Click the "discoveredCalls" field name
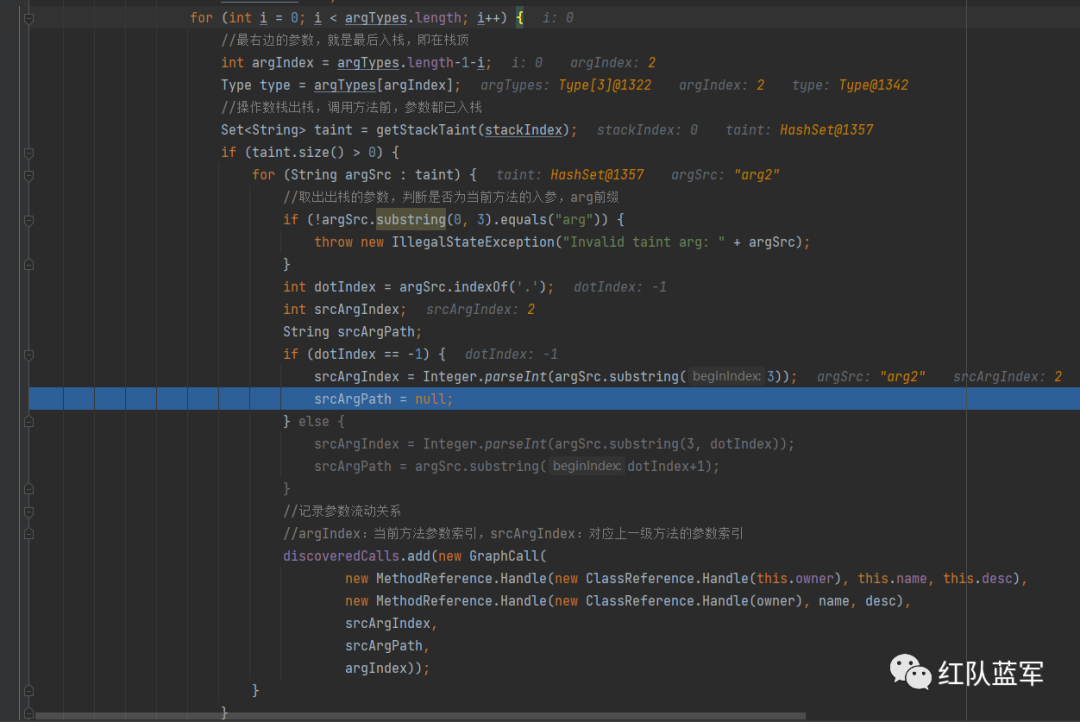1080x722 pixels. (x=341, y=556)
